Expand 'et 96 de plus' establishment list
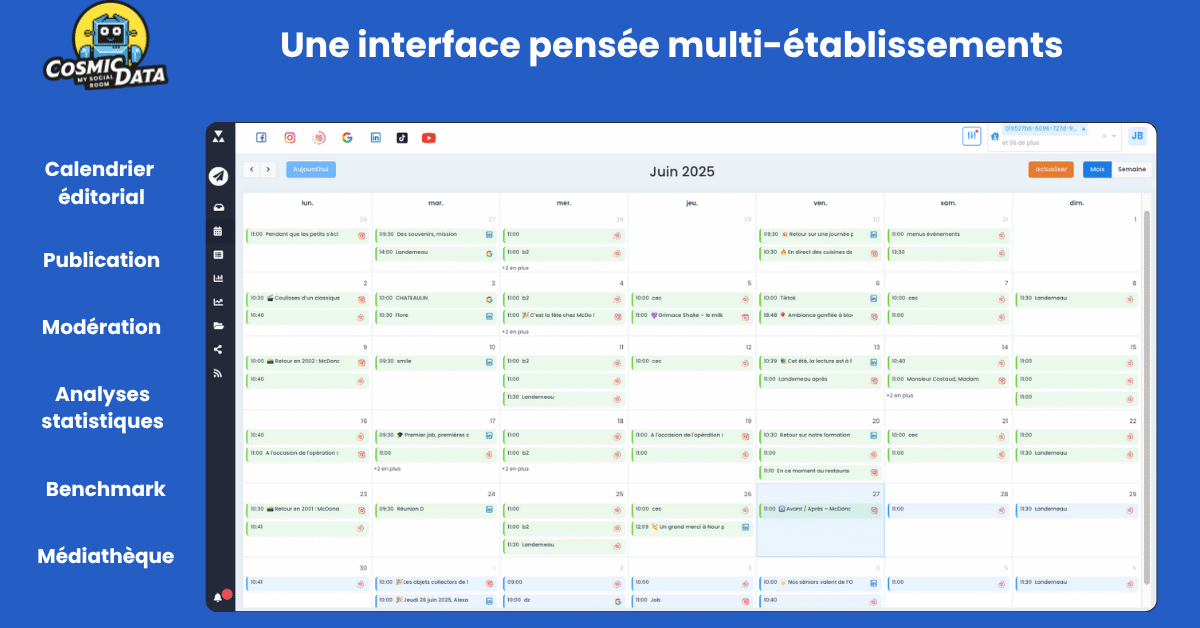Viewport: 1200px width, 628px height. point(1020,142)
